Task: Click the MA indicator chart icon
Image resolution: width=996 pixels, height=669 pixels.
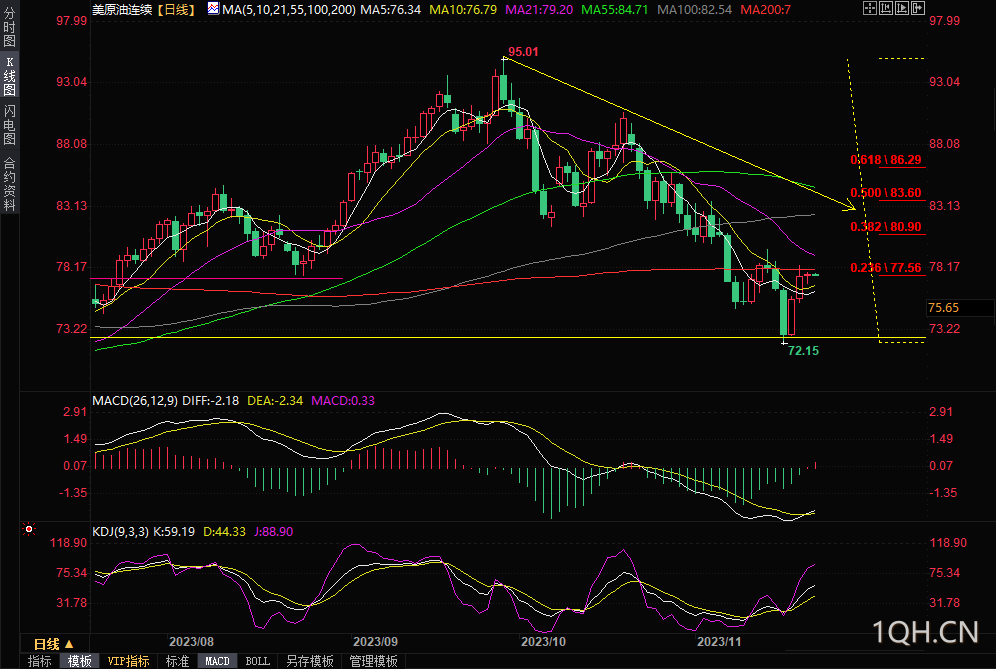Action: click(x=214, y=8)
